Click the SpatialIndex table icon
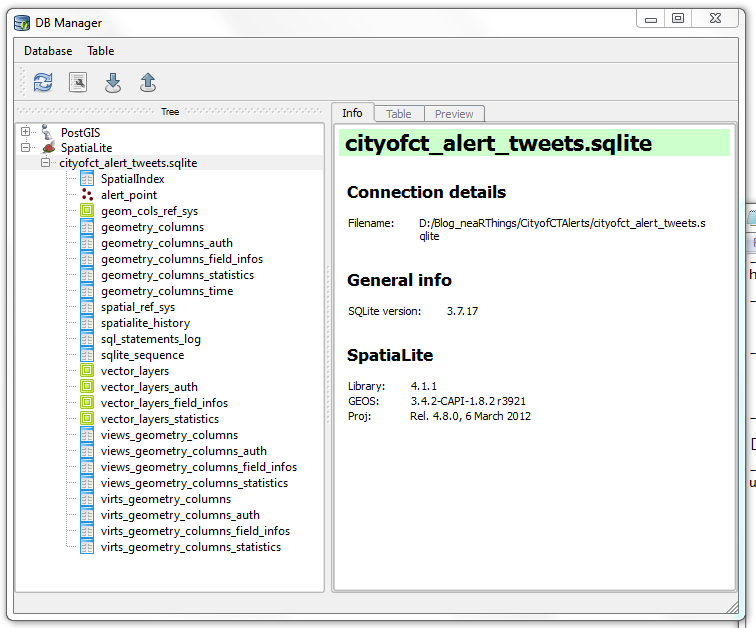This screenshot has width=756, height=628. click(87, 179)
